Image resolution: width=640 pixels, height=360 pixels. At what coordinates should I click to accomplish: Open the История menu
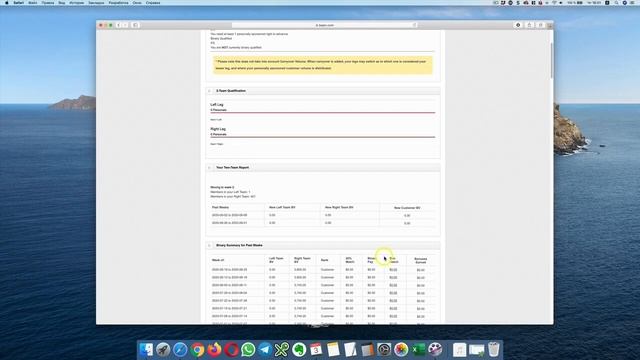(76, 3)
